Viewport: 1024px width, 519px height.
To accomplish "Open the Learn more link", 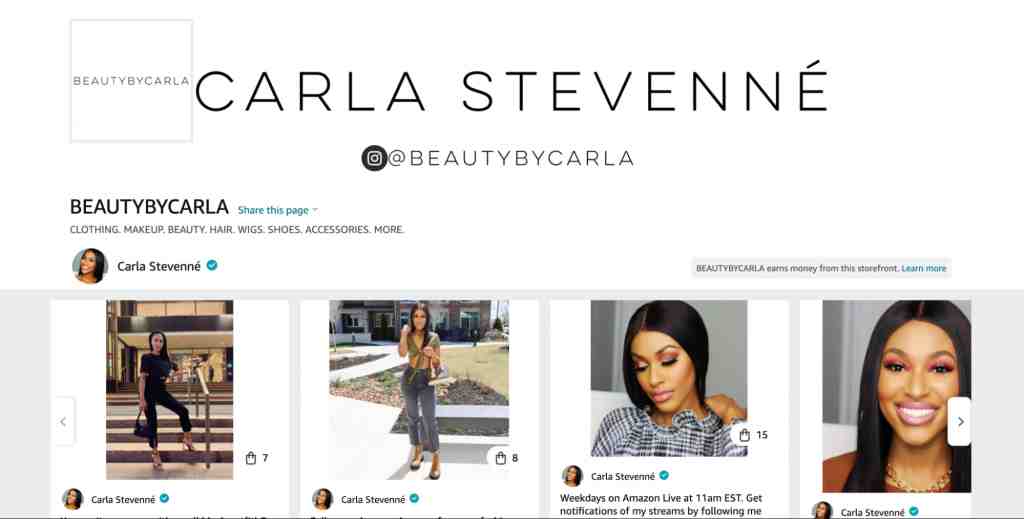I will coord(923,268).
